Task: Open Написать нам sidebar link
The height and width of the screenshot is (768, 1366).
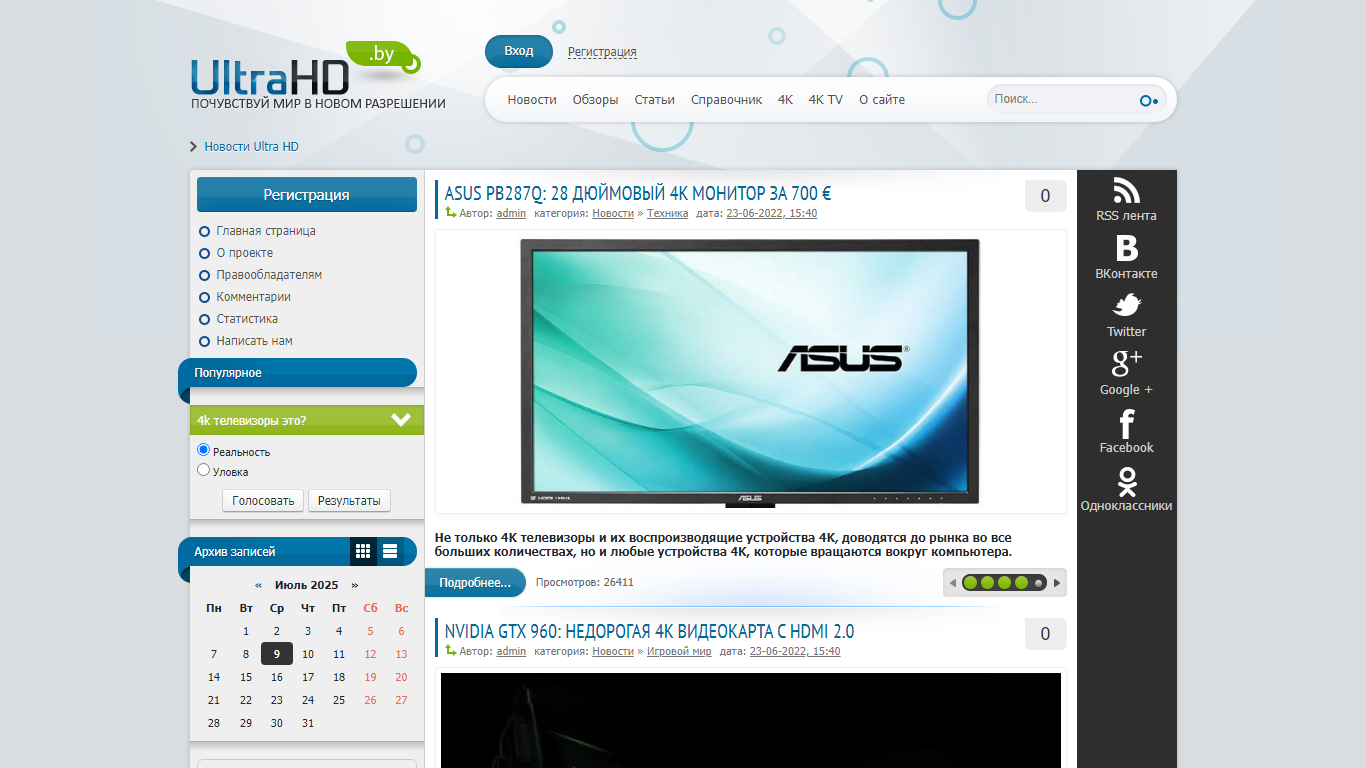Action: pyautogui.click(x=254, y=341)
